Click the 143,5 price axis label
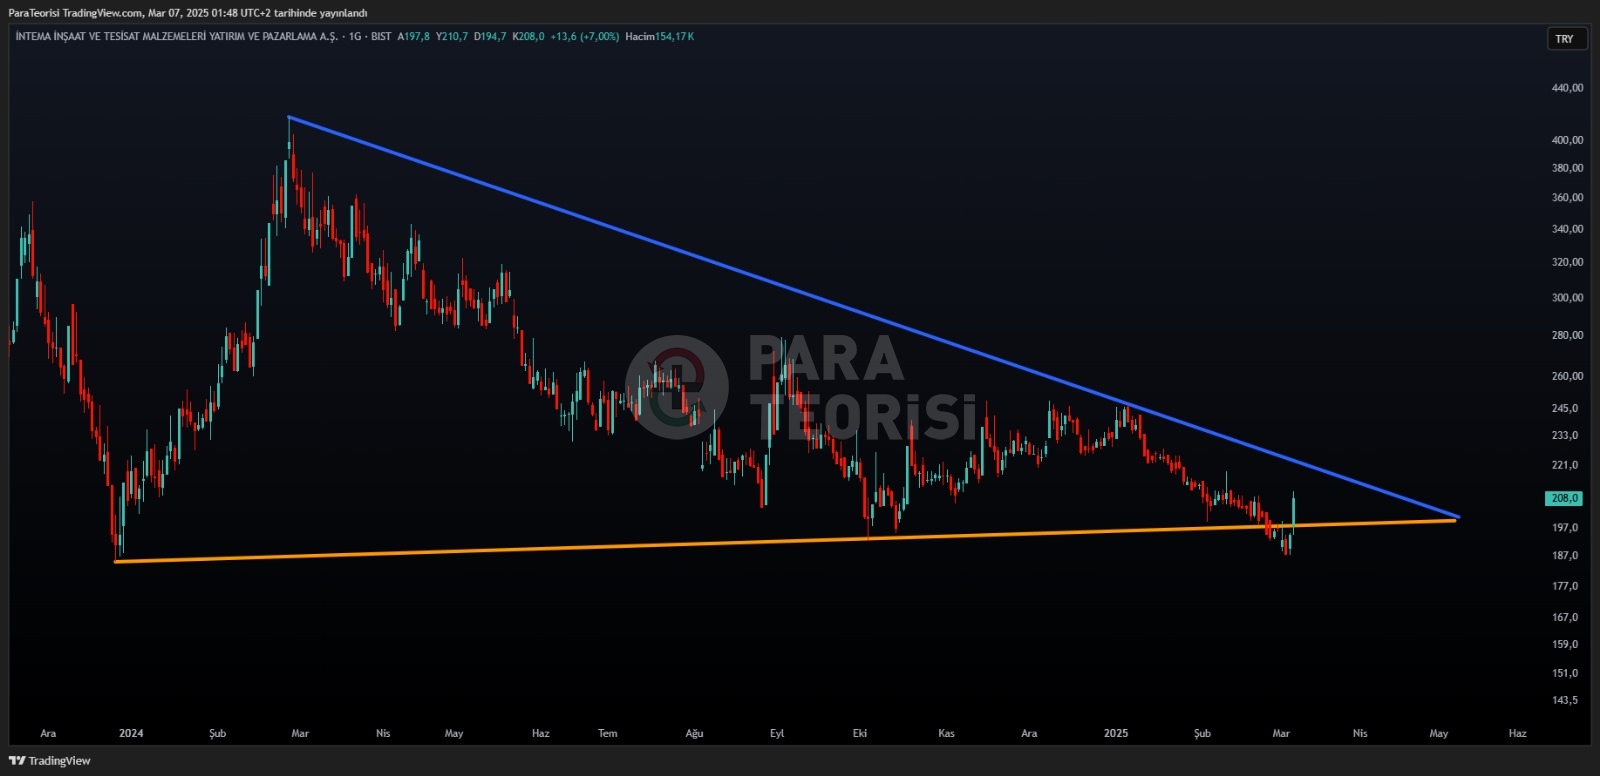The height and width of the screenshot is (776, 1600). pyautogui.click(x=1565, y=700)
